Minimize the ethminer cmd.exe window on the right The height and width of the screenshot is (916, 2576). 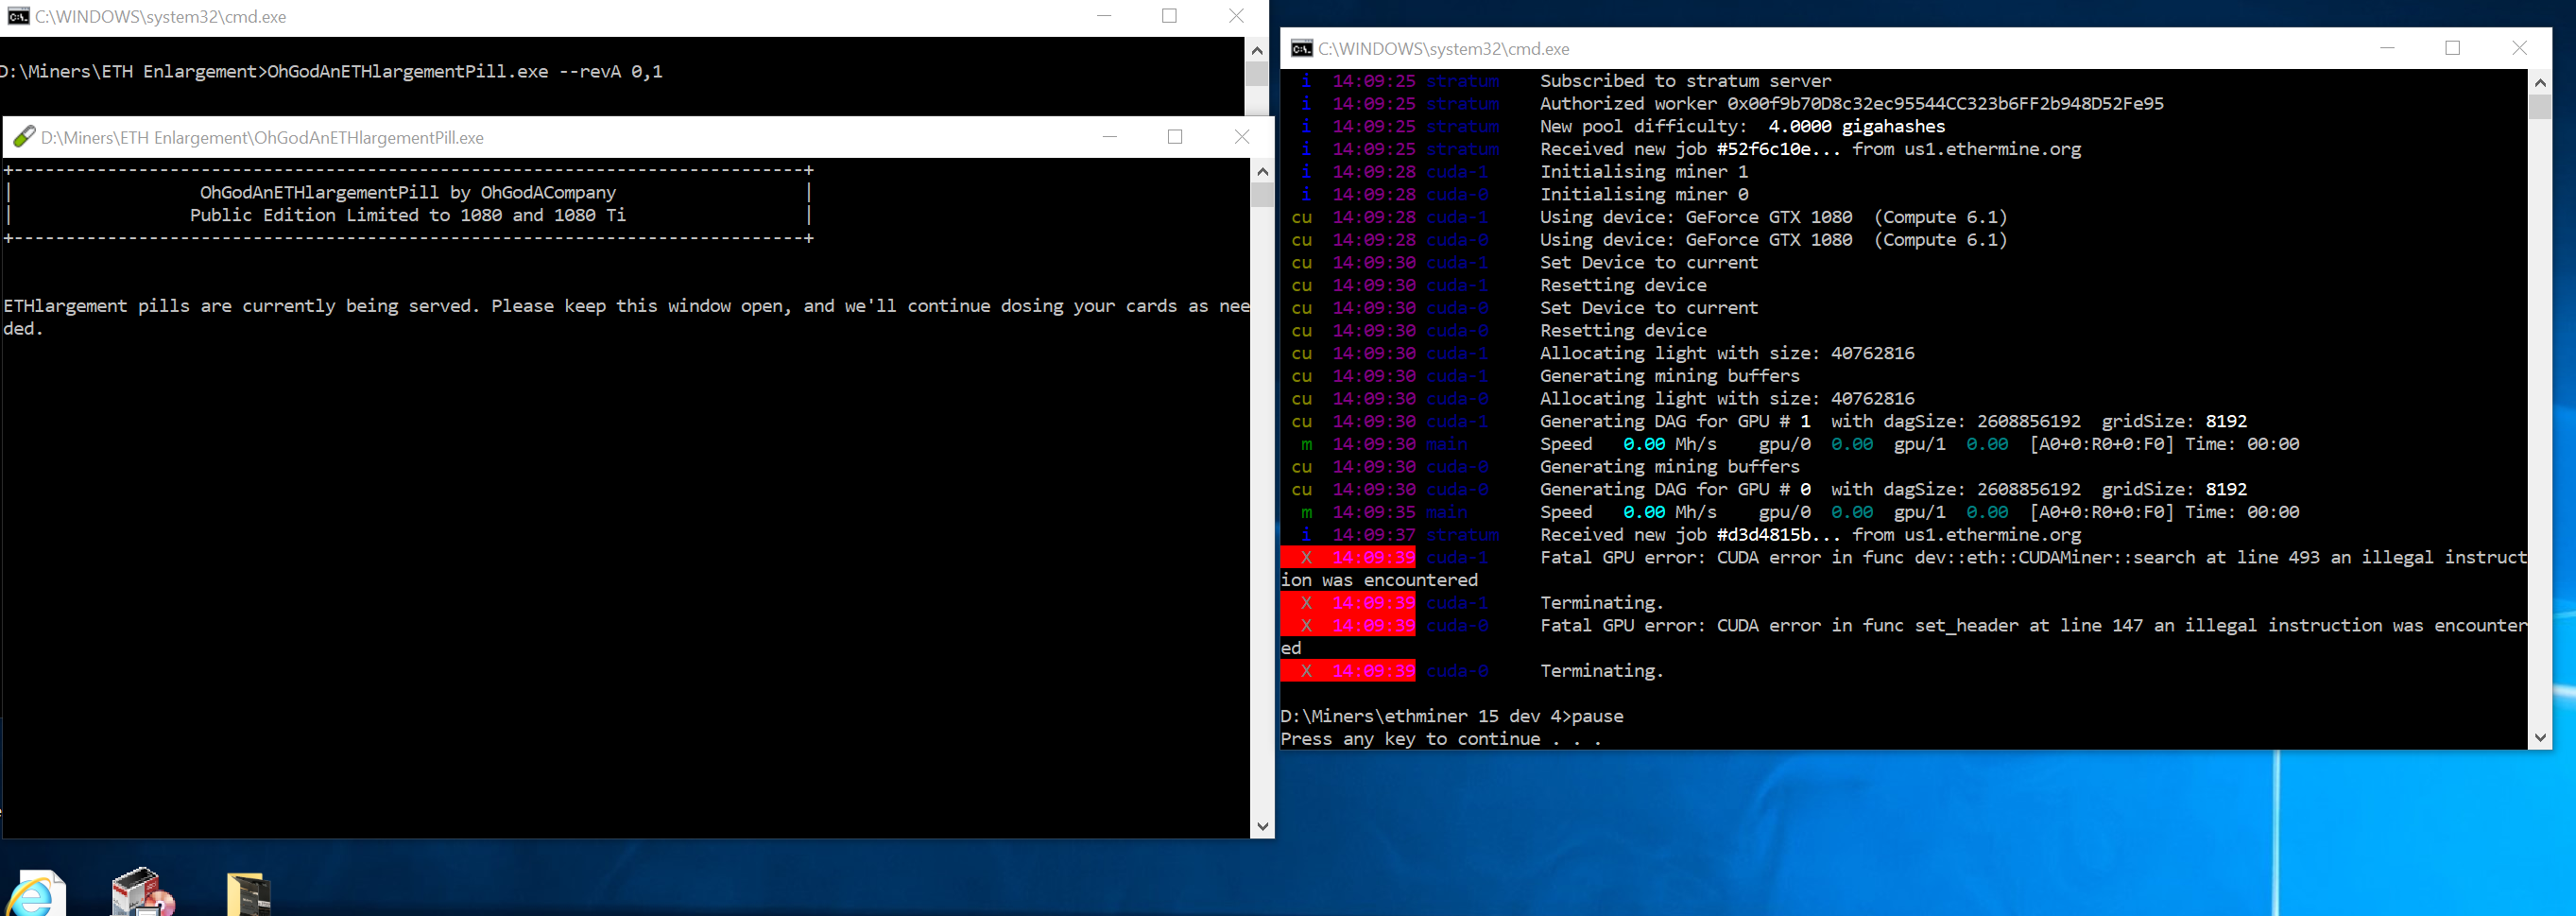pyautogui.click(x=2387, y=48)
